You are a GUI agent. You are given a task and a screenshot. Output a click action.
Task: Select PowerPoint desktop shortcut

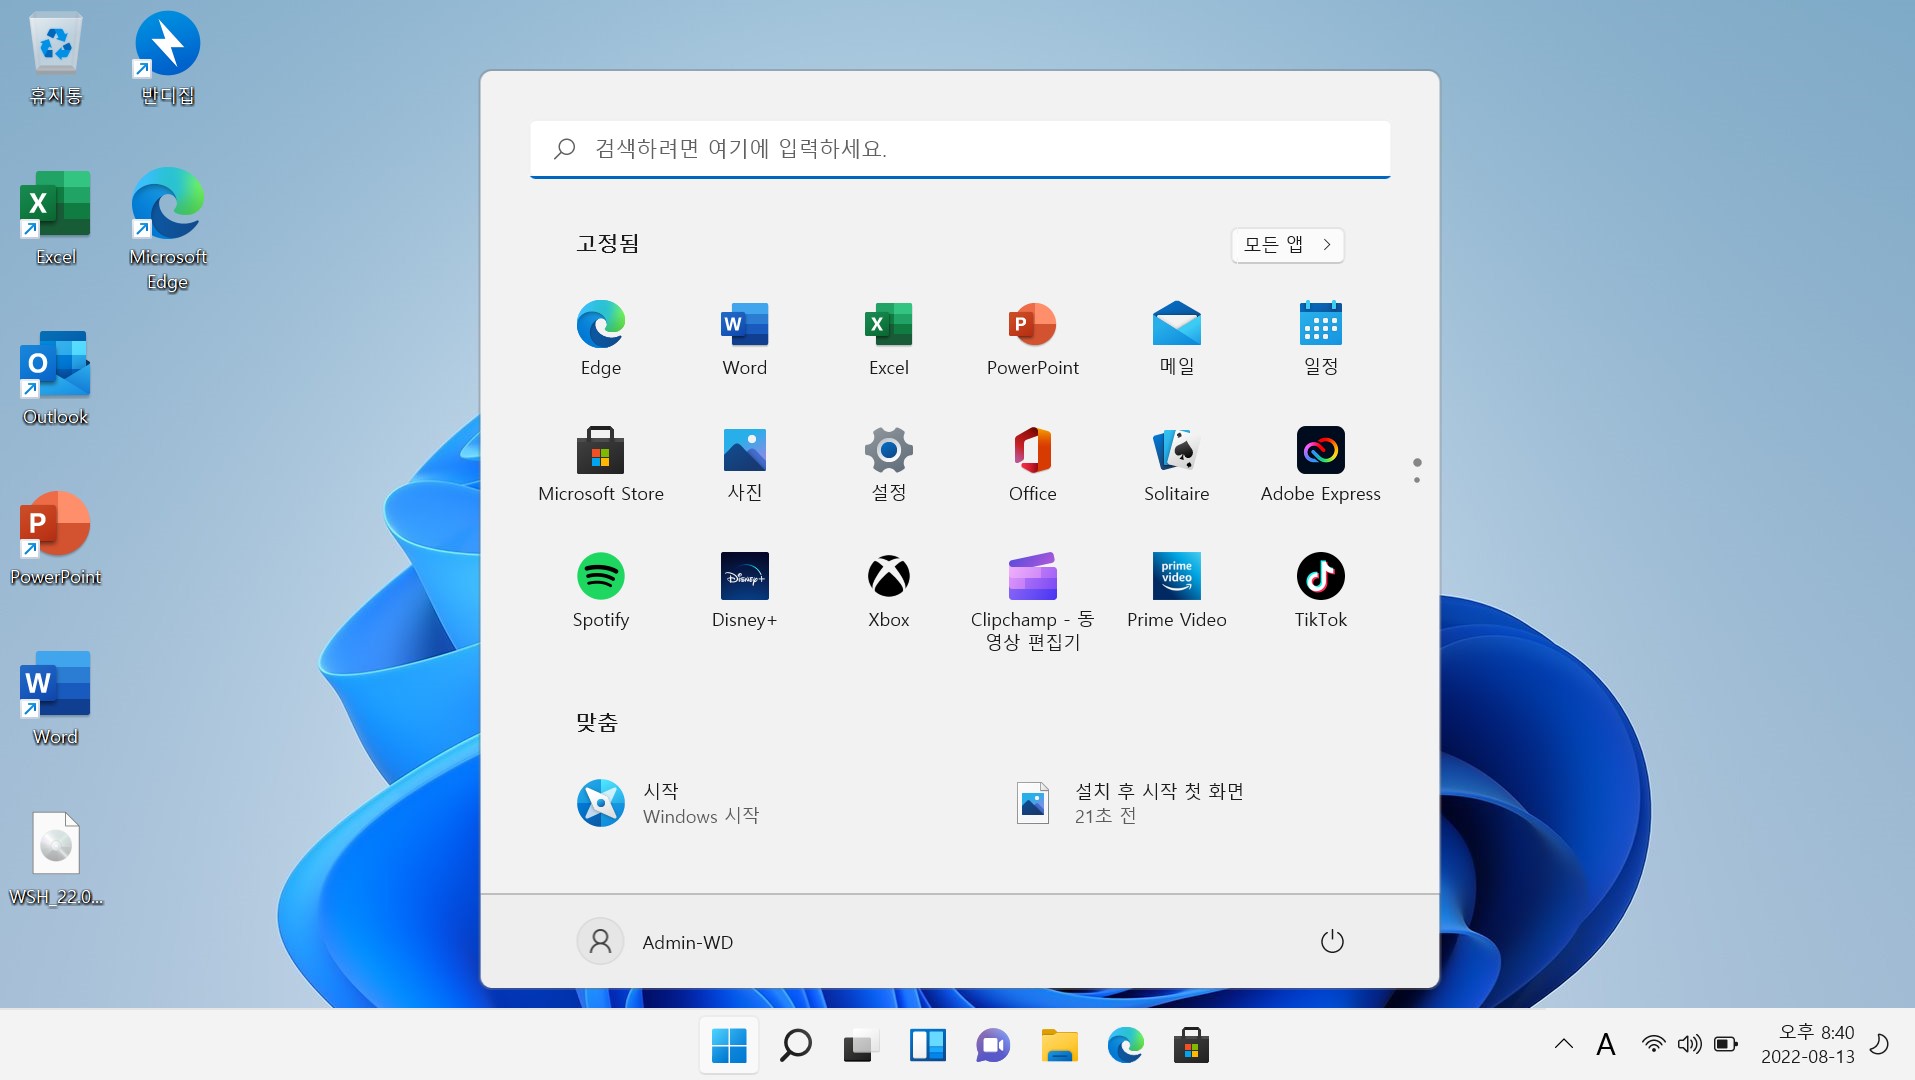point(56,538)
